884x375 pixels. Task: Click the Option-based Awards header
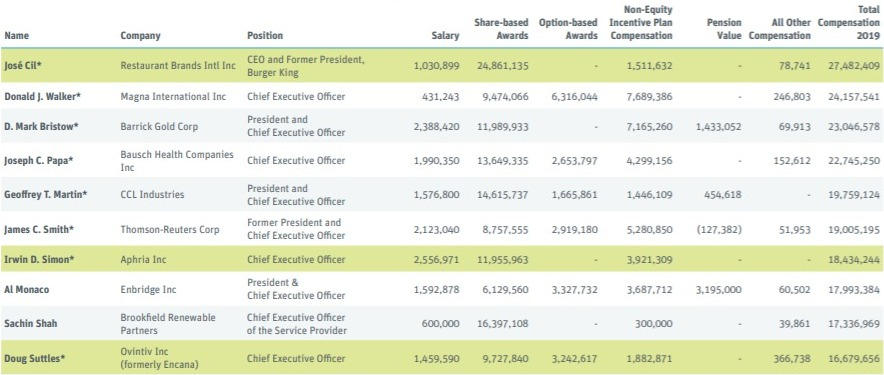click(568, 29)
